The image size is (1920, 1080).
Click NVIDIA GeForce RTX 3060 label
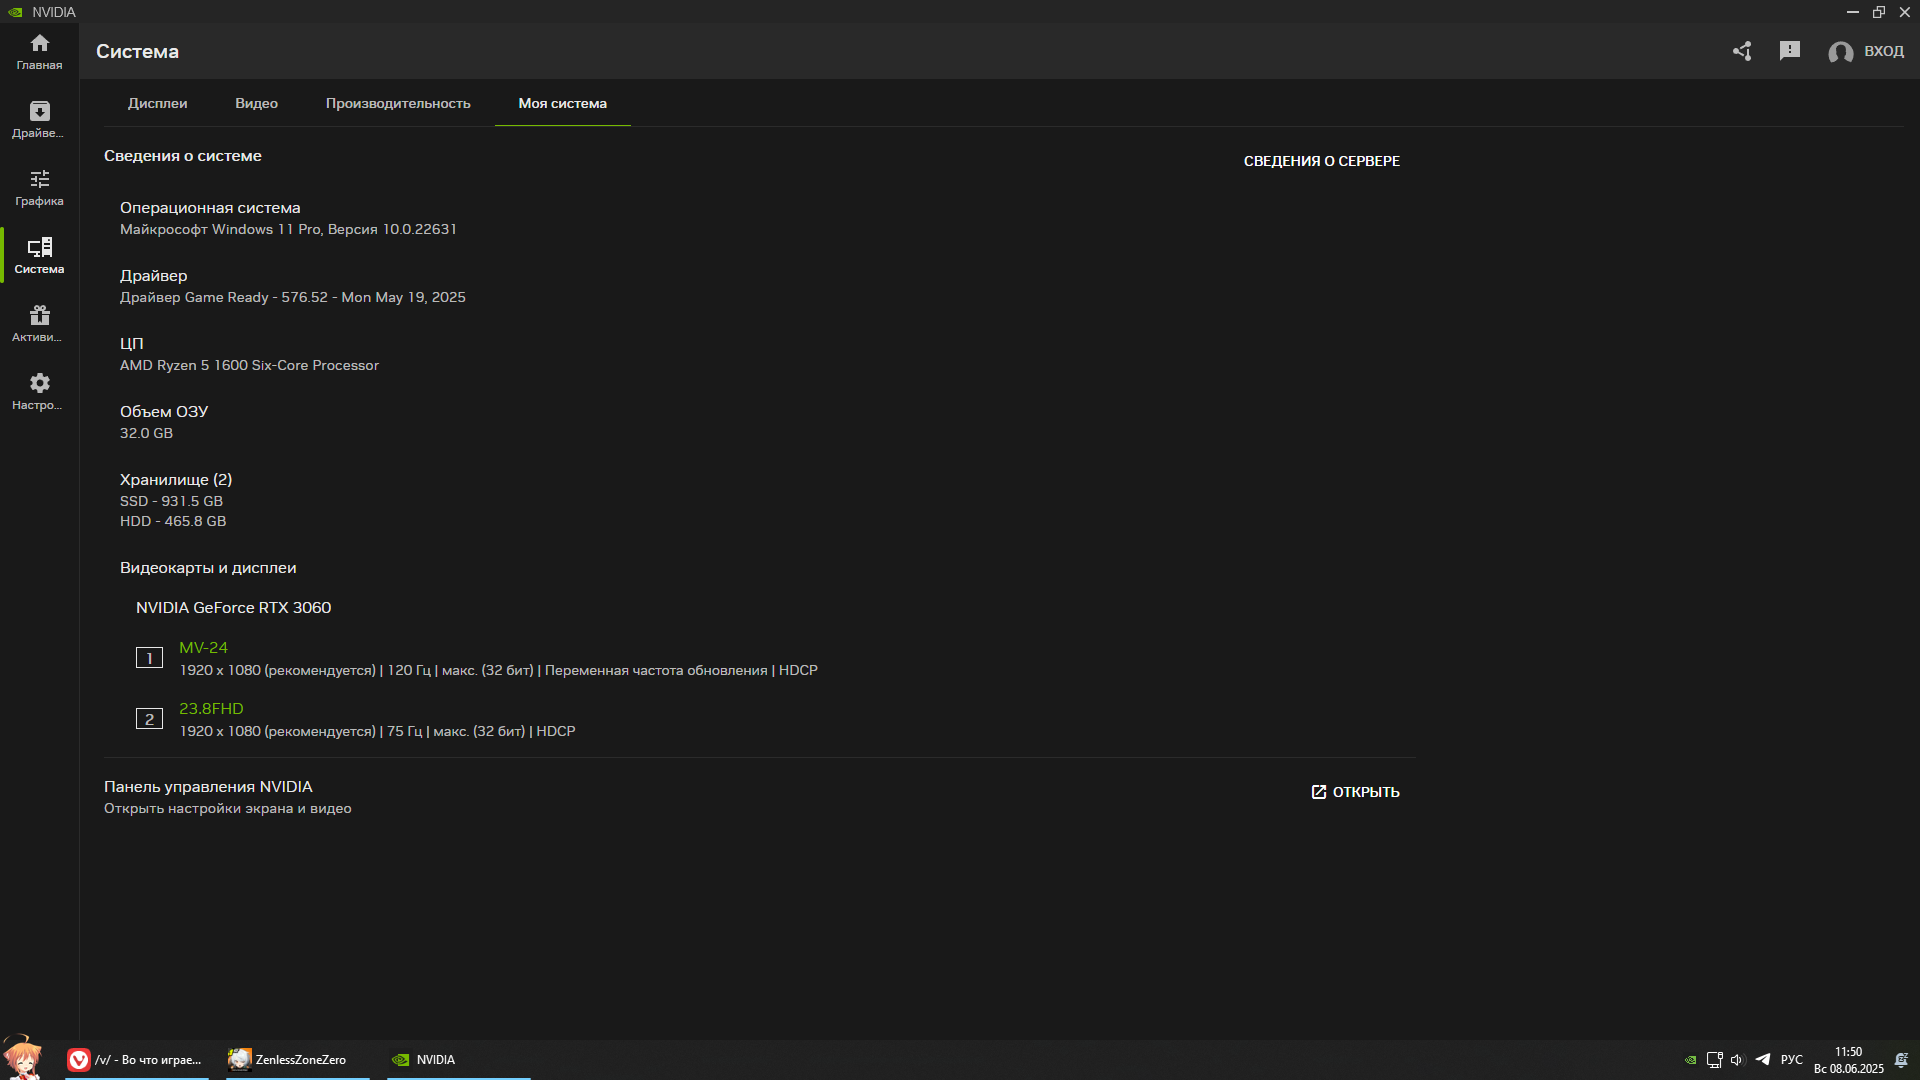(233, 608)
